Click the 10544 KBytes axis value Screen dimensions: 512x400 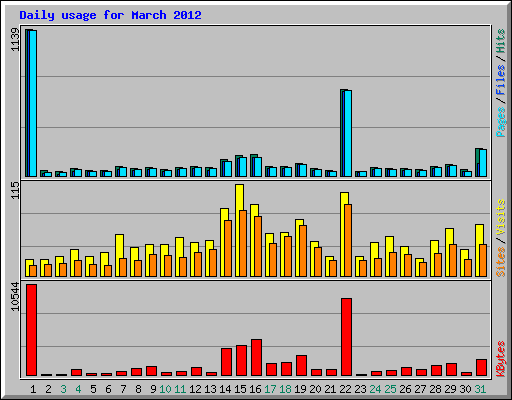(15, 296)
